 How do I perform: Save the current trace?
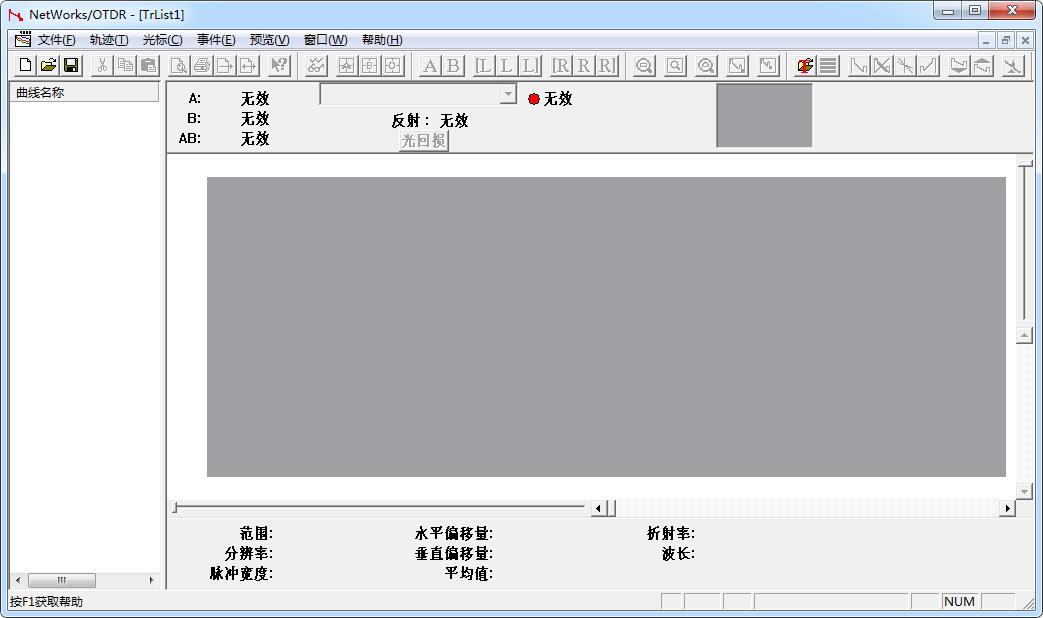click(71, 64)
